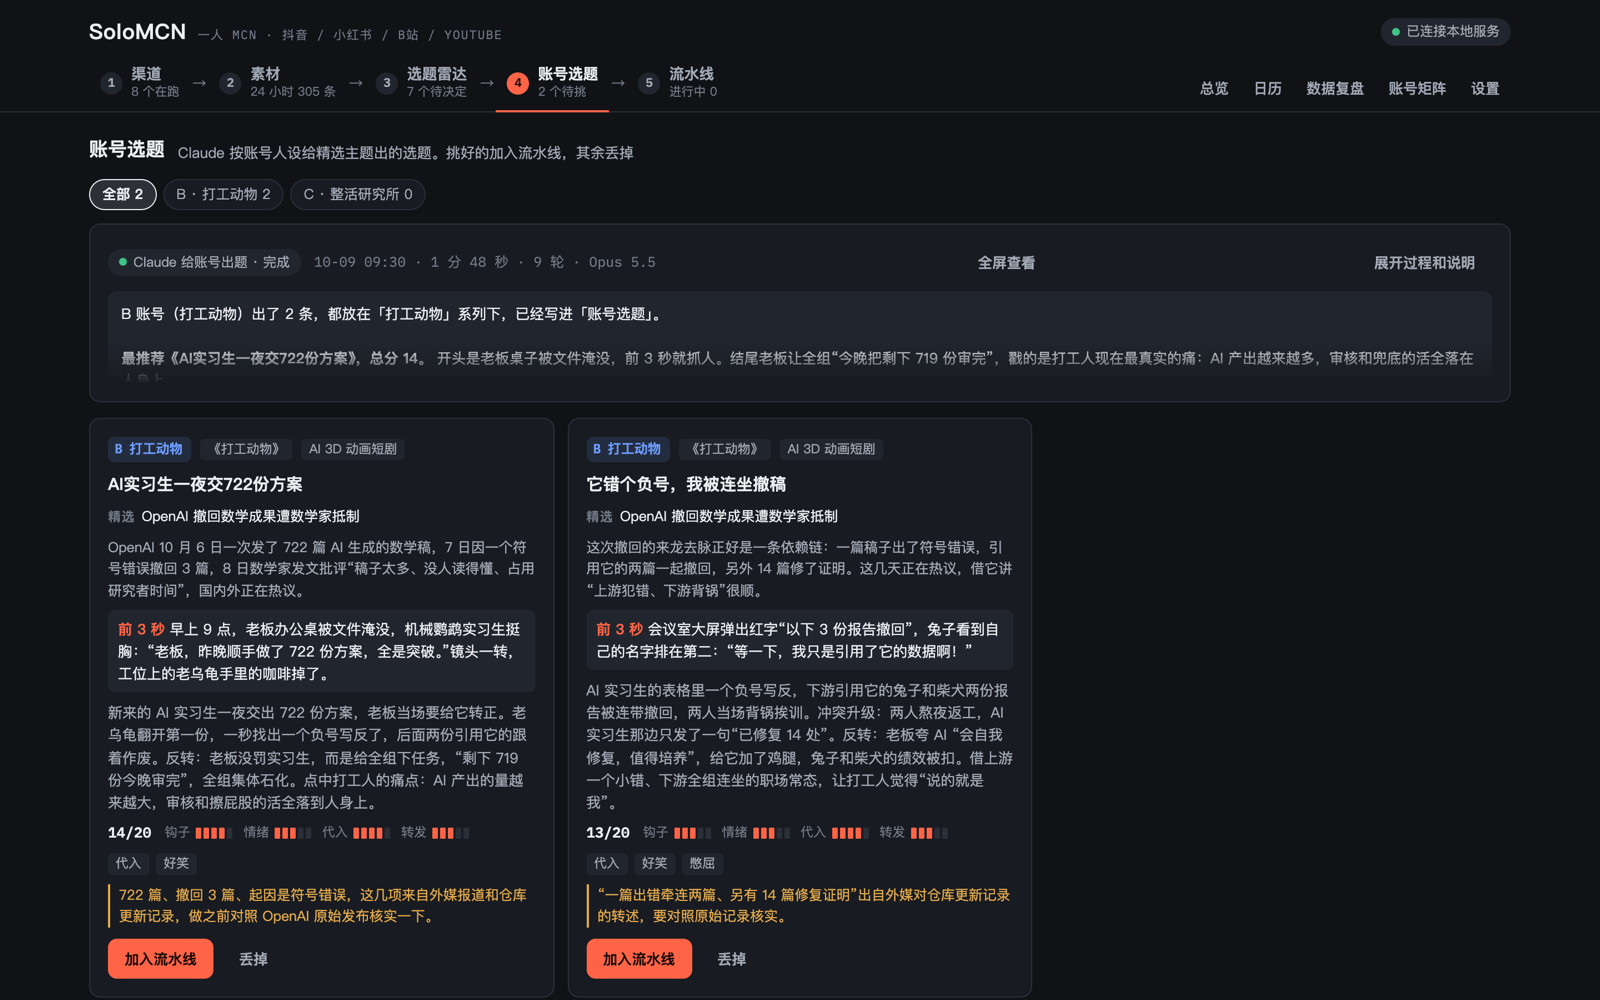This screenshot has height=1000, width=1600.
Task: Filter by B · 打工动物 2 chip
Action: point(223,194)
